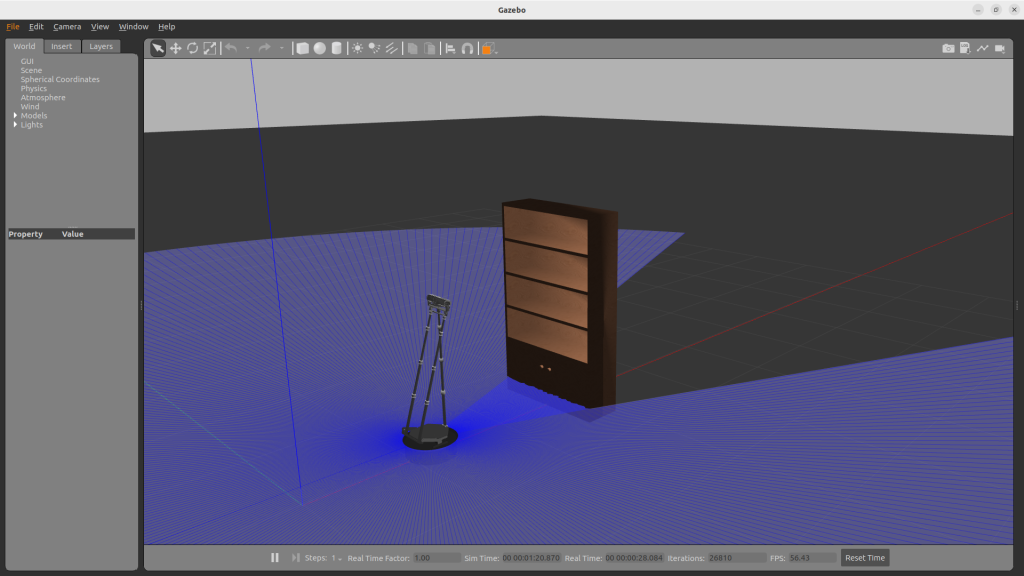Take a screenshot with camera icon
1024x576 pixels.
[x=948, y=48]
